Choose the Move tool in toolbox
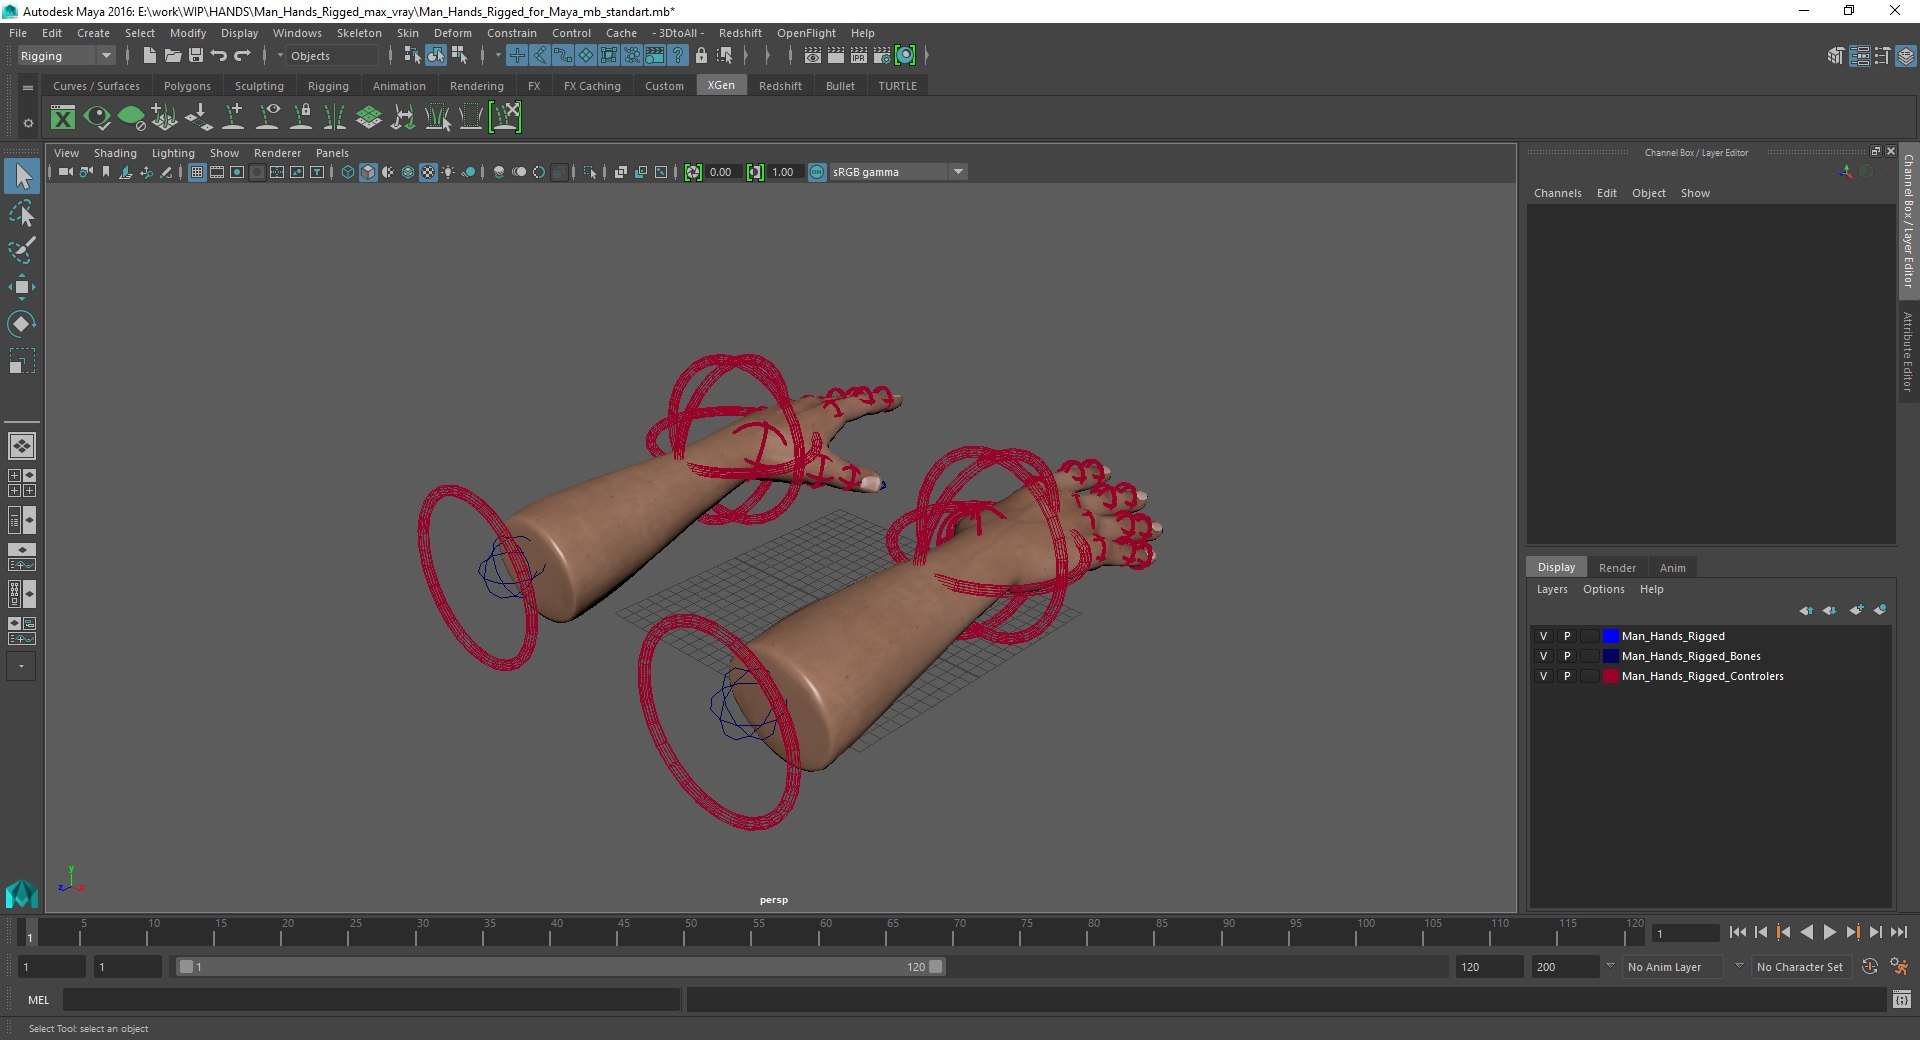The height and width of the screenshot is (1040, 1920). click(x=22, y=287)
